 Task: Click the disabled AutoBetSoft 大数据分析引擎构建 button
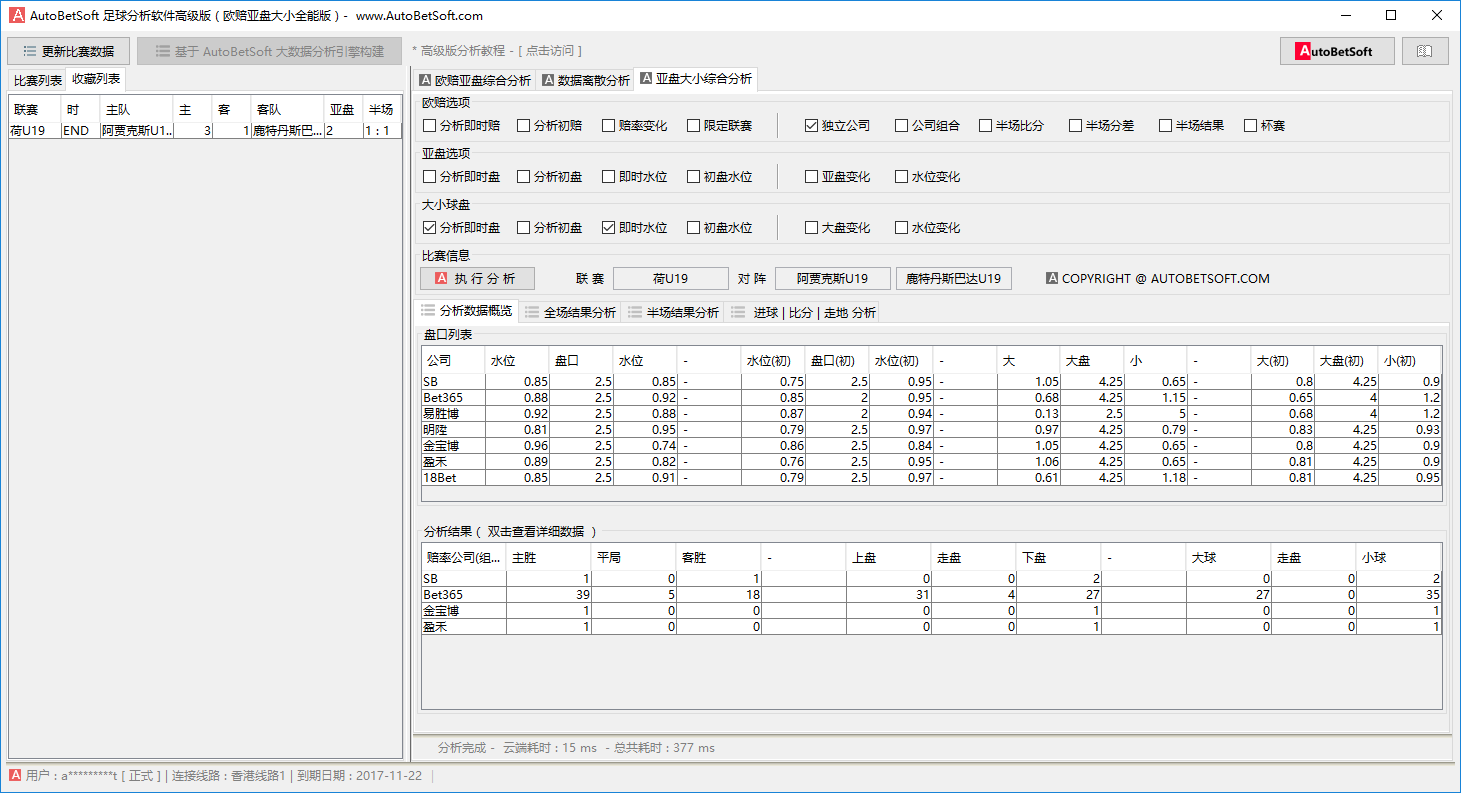[x=269, y=51]
